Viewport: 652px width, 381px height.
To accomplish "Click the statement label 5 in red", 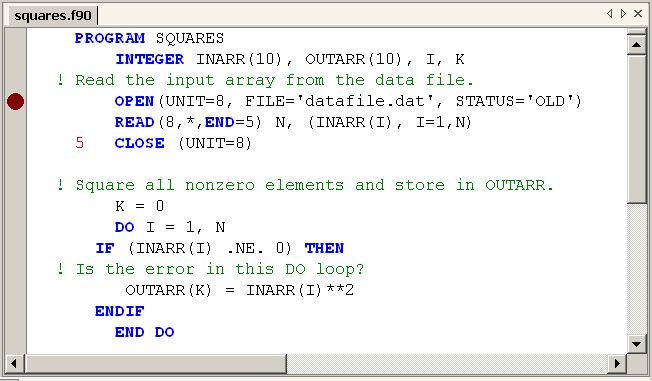I will [x=79, y=143].
